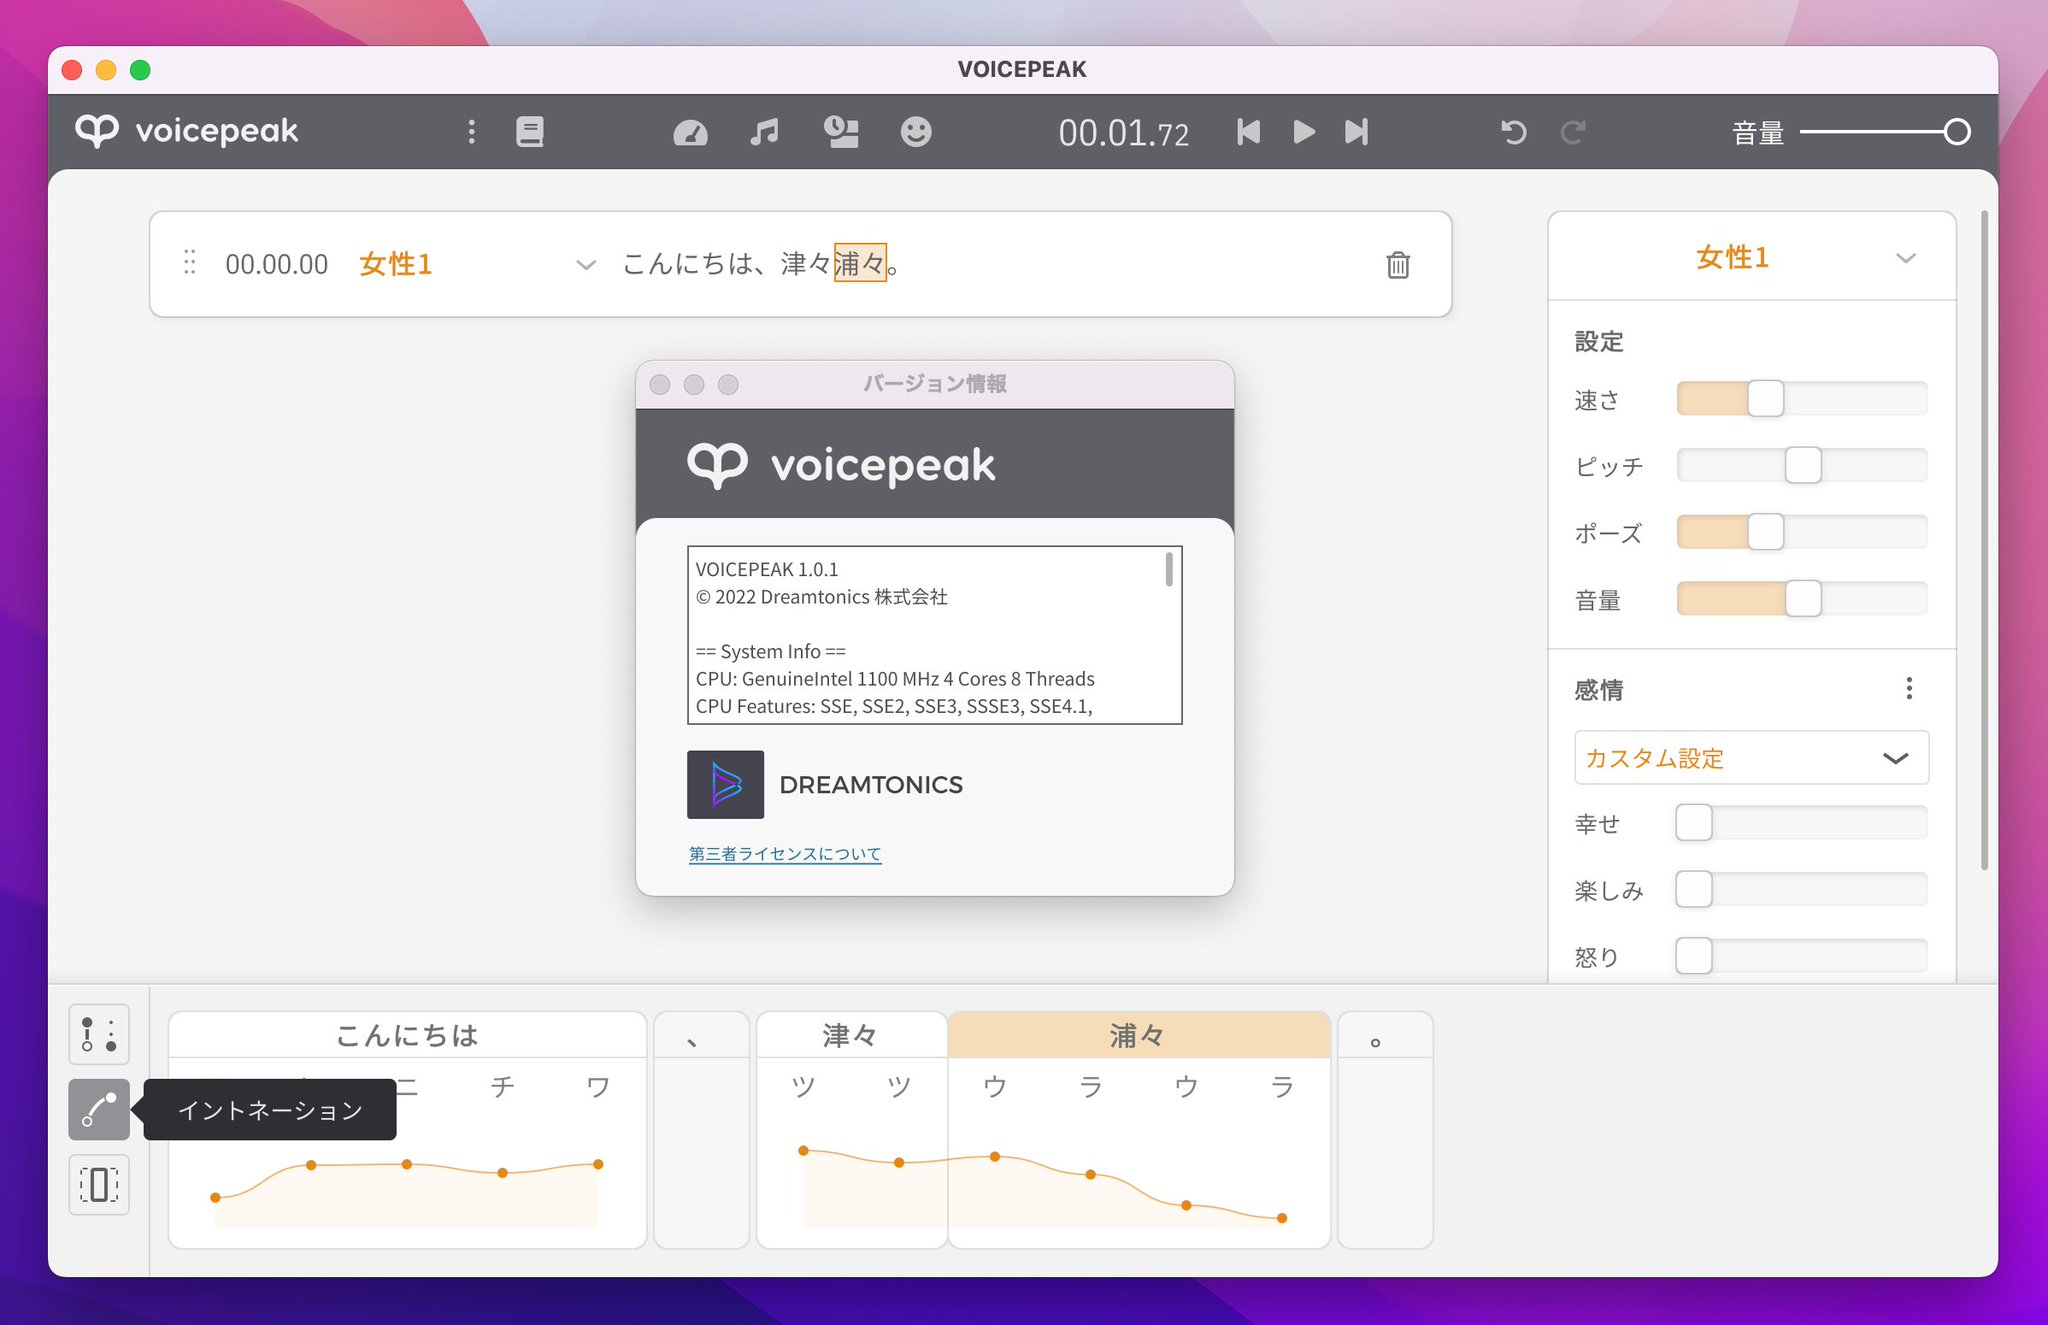Click the voicepeak logo in toolbar

click(x=187, y=131)
